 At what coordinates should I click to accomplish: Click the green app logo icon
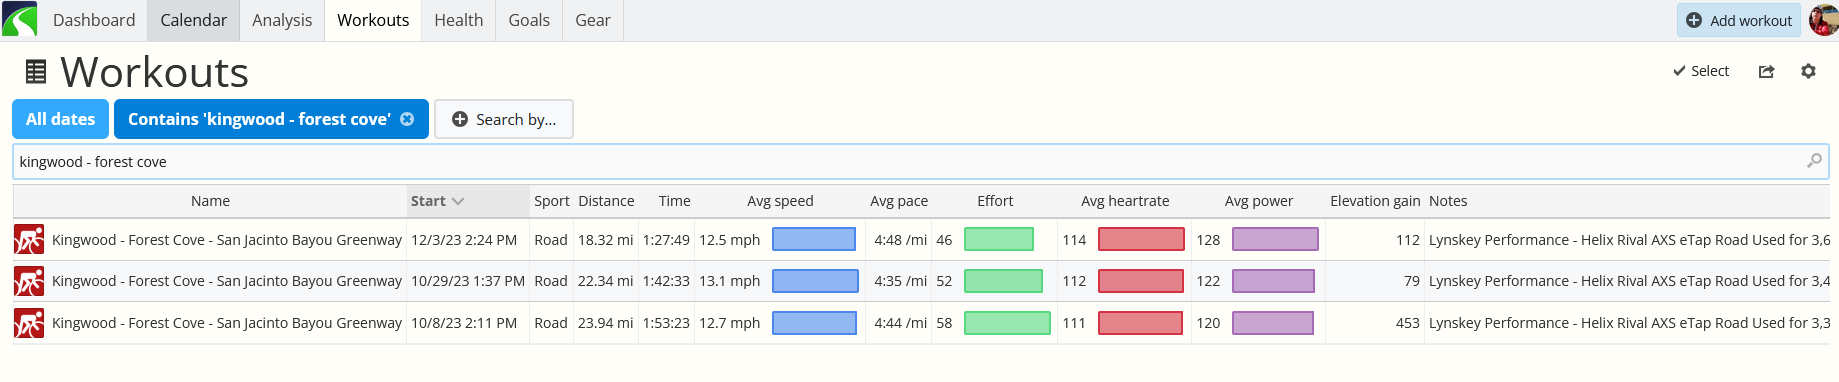20,20
